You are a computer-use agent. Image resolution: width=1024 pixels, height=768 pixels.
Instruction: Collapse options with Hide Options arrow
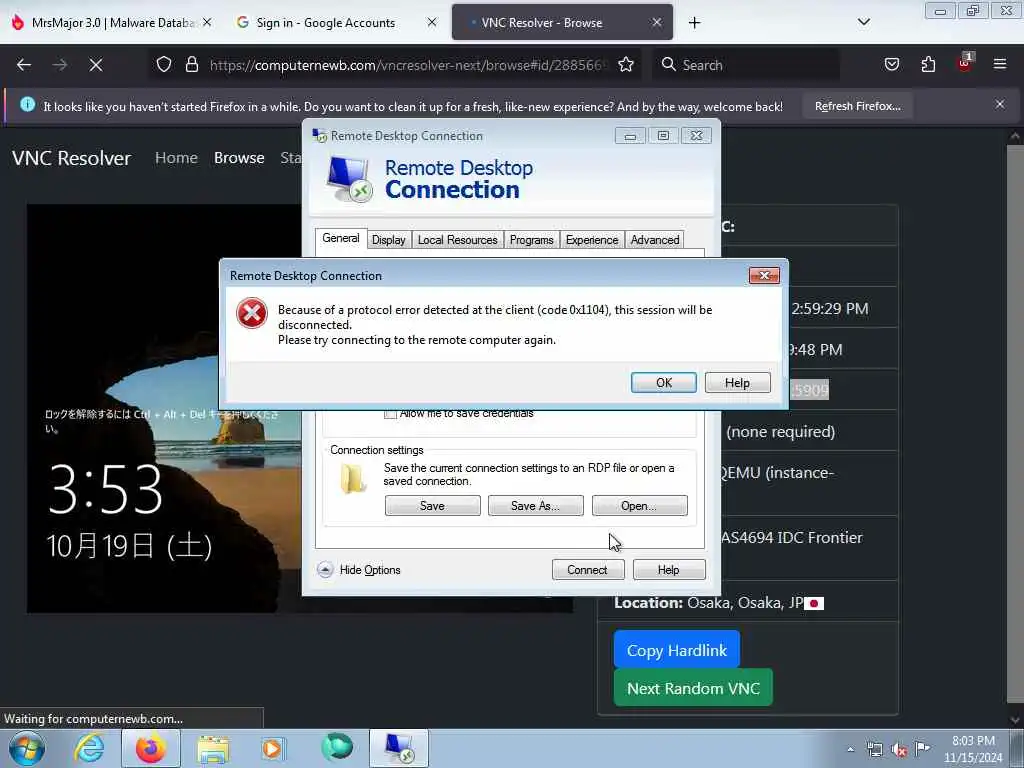click(x=325, y=569)
